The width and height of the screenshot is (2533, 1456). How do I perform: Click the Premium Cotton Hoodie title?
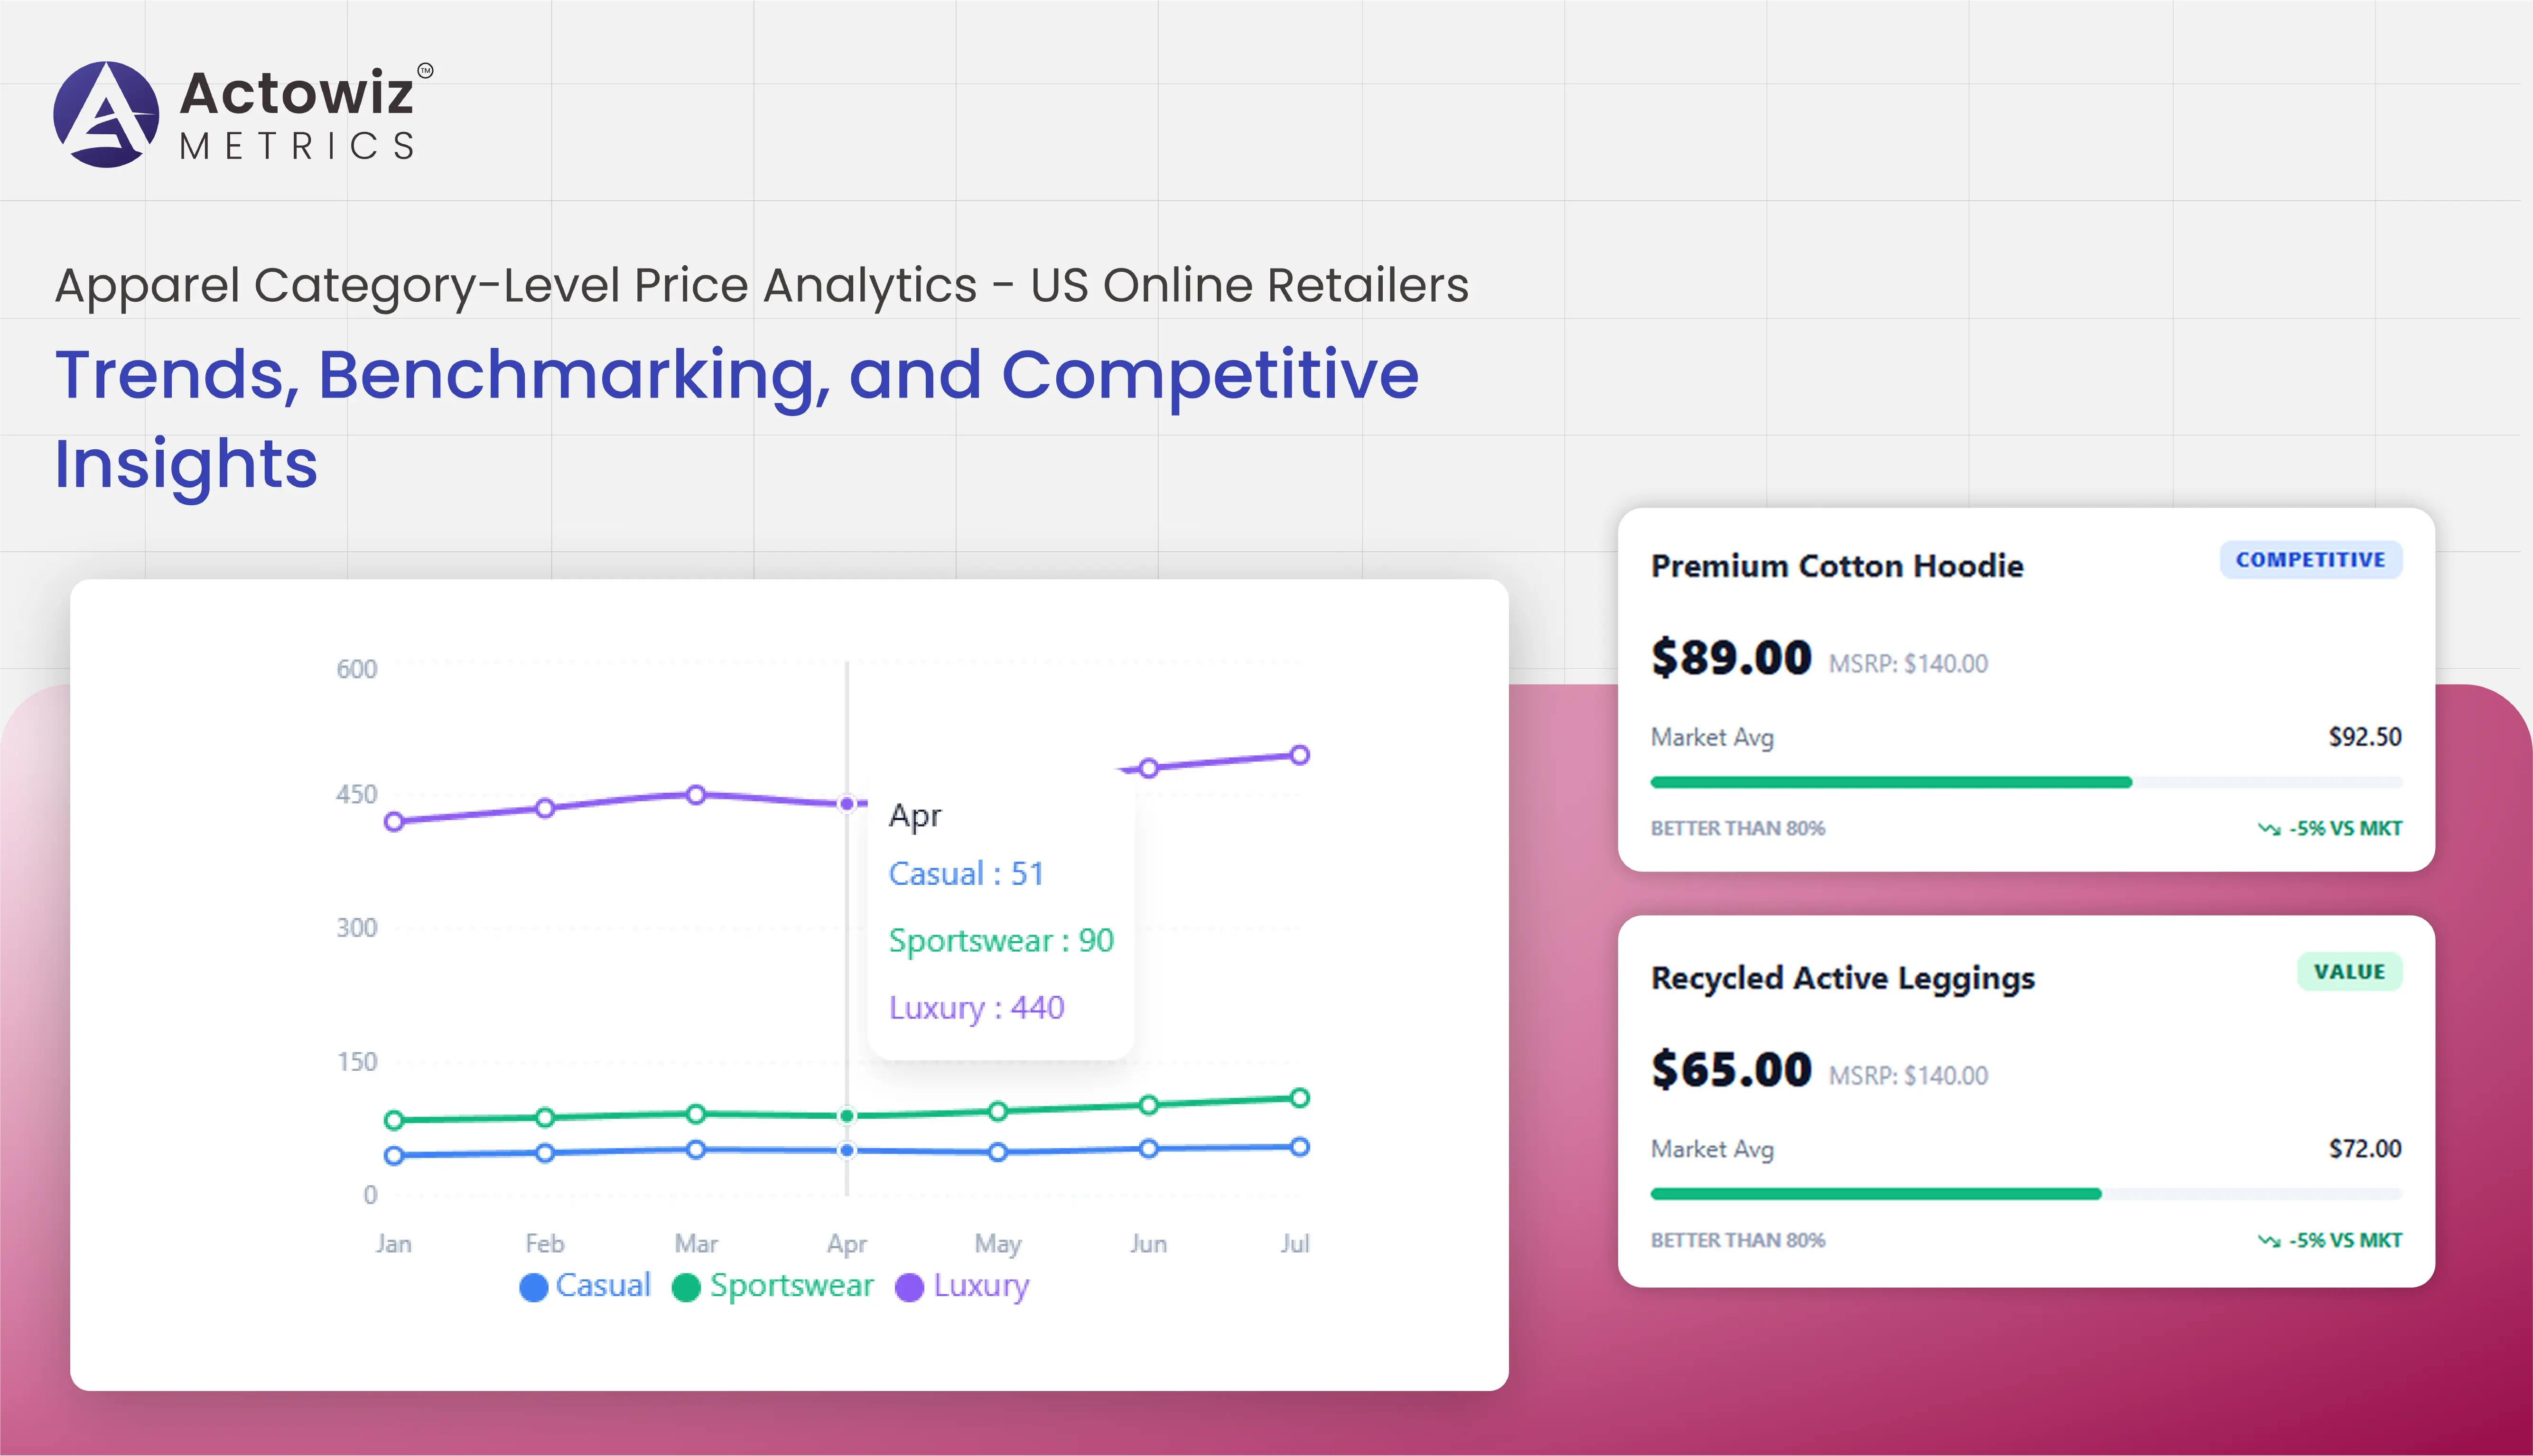(x=1837, y=566)
